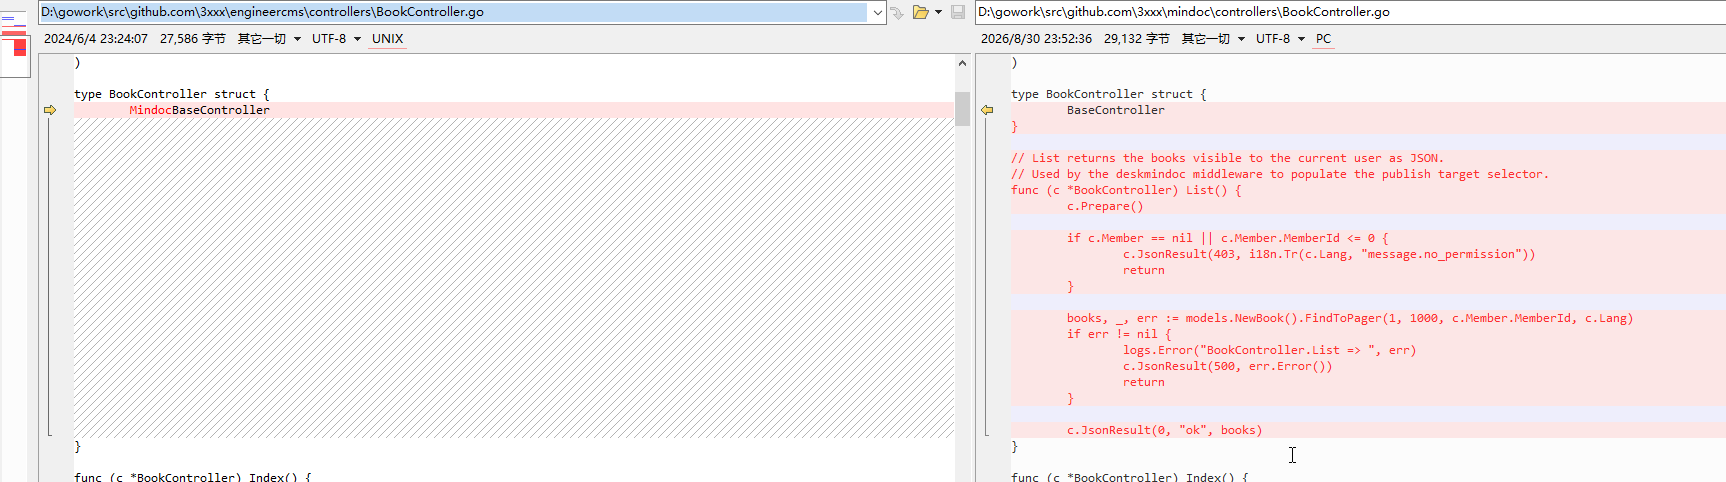This screenshot has height=482, width=1726.
Task: Click the '// List returns the books' comment line
Action: [1227, 158]
